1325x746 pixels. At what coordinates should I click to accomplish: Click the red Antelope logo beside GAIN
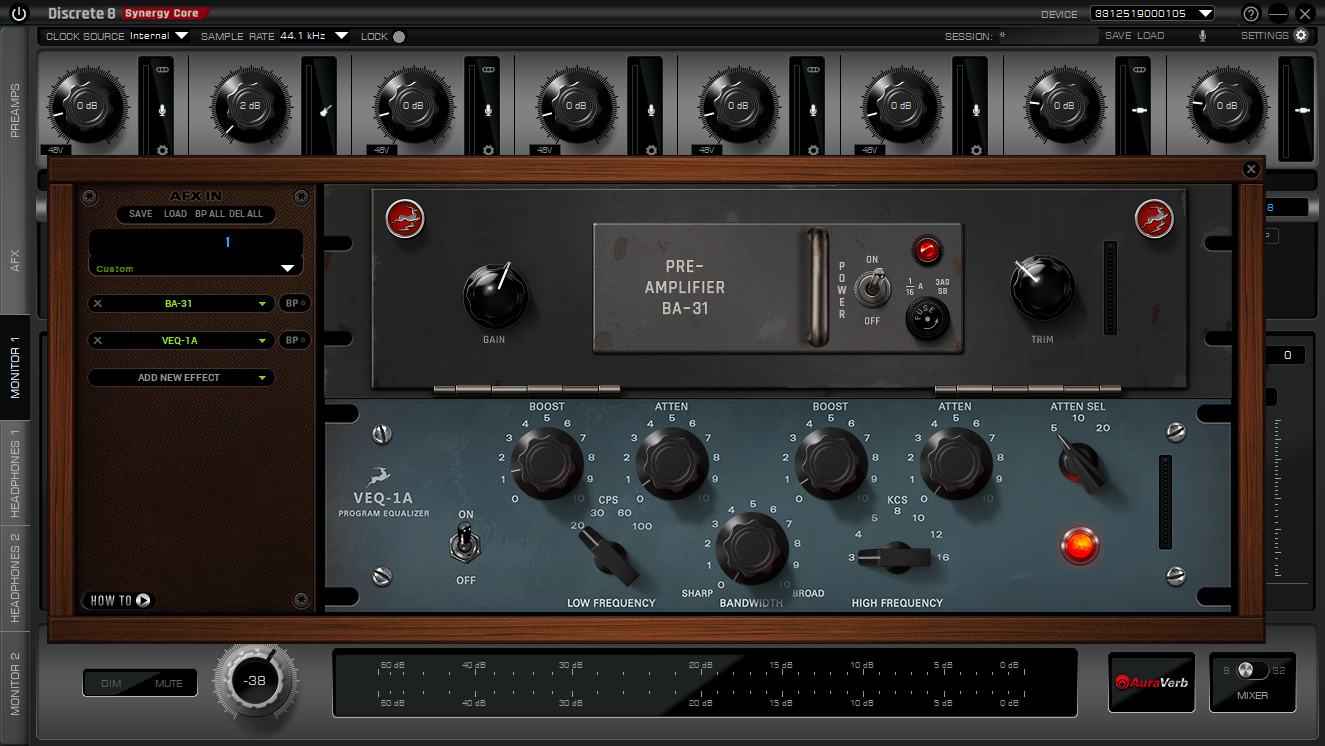[405, 218]
